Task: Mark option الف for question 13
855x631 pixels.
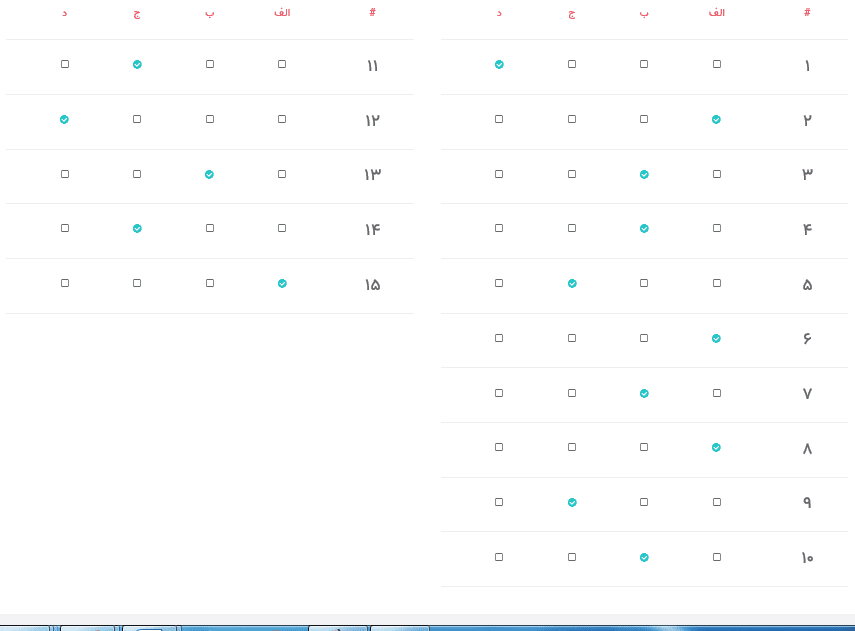Action: tap(282, 174)
